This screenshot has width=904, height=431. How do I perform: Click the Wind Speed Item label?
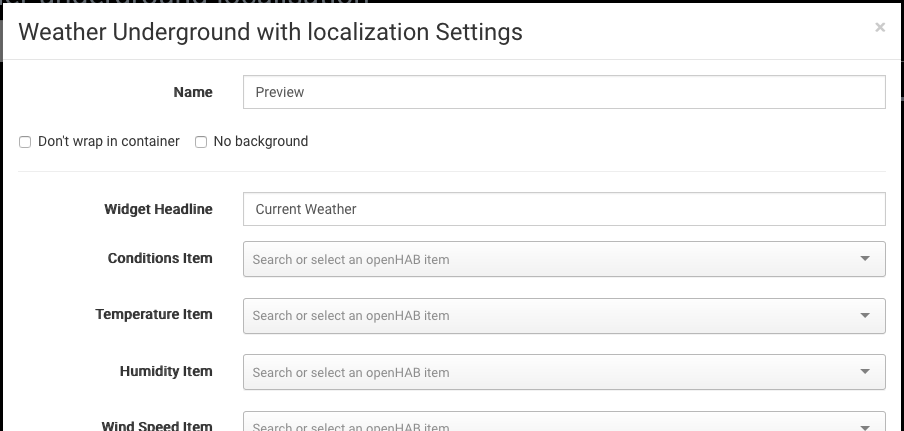point(157,425)
